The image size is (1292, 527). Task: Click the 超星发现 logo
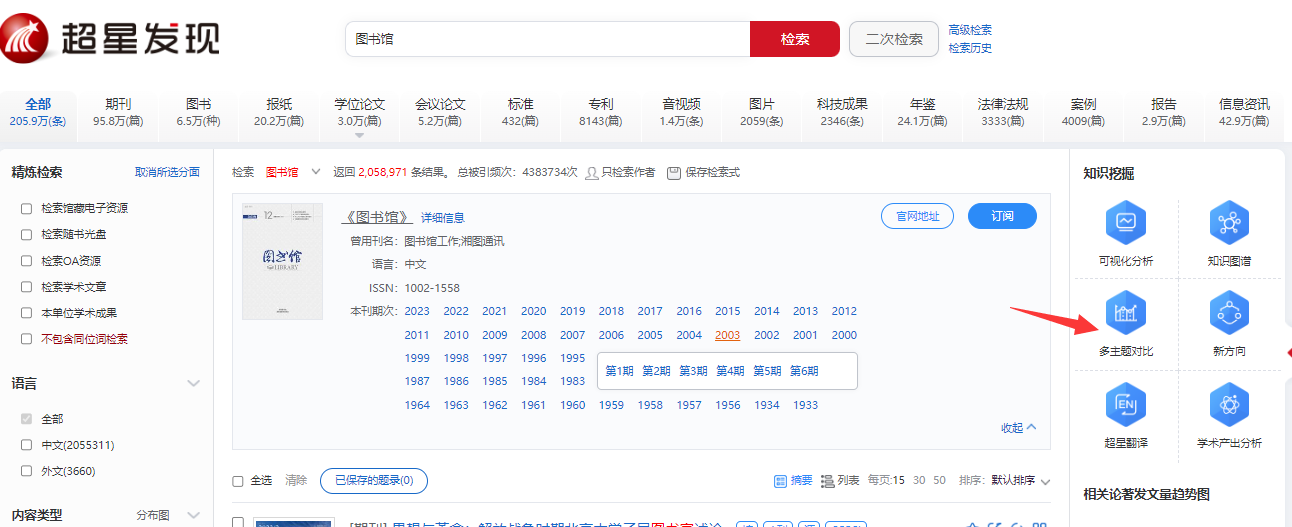(x=110, y=40)
